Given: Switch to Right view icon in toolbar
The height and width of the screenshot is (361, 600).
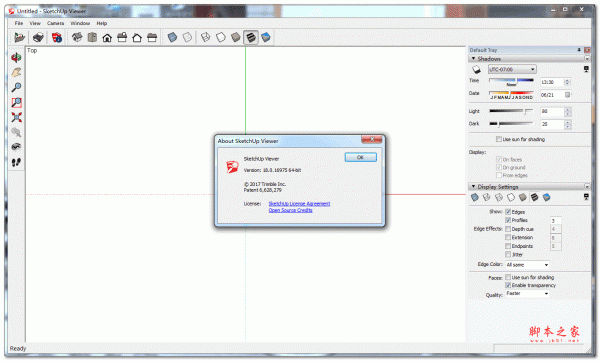Looking at the screenshot, I should tap(122, 38).
